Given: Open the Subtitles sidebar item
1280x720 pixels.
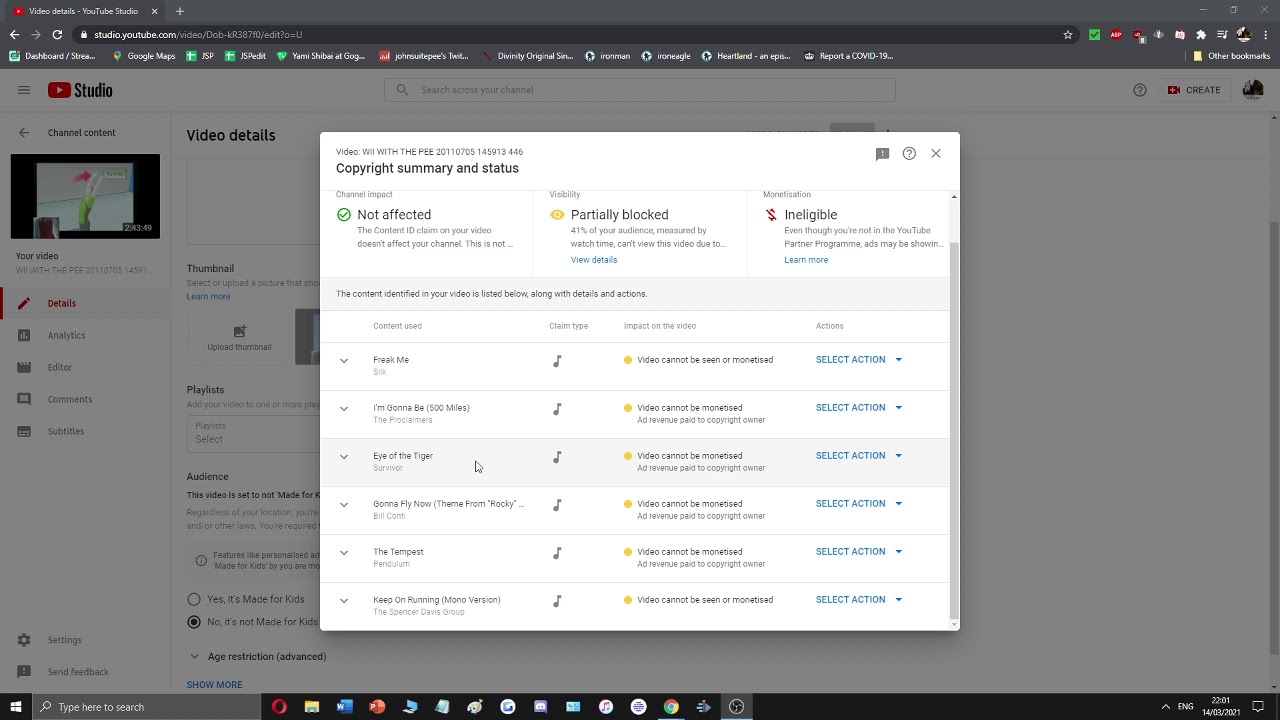Looking at the screenshot, I should pyautogui.click(x=85, y=431).
